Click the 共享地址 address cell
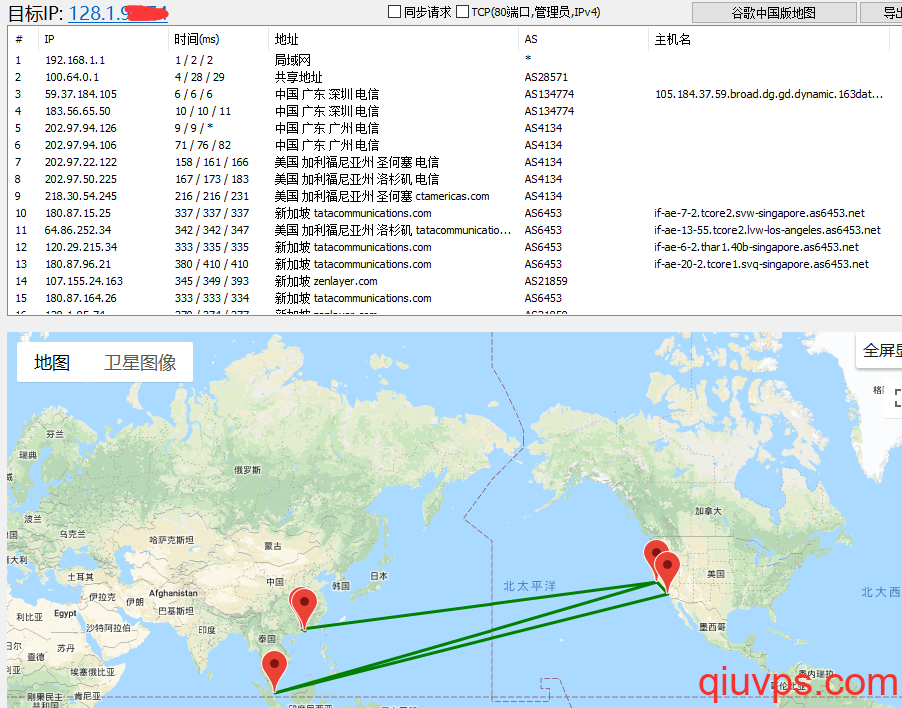 [x=299, y=77]
